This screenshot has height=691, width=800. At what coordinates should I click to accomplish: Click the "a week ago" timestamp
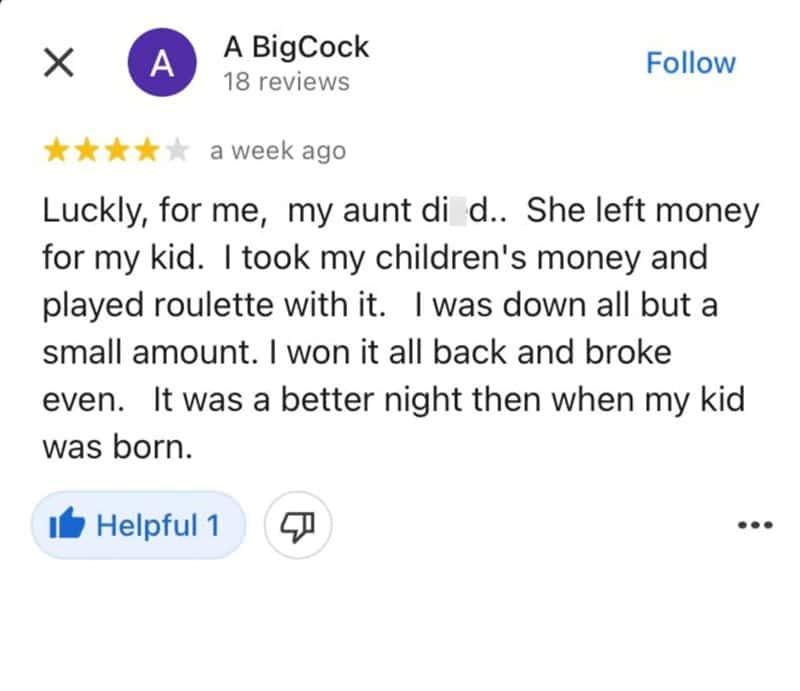click(278, 151)
